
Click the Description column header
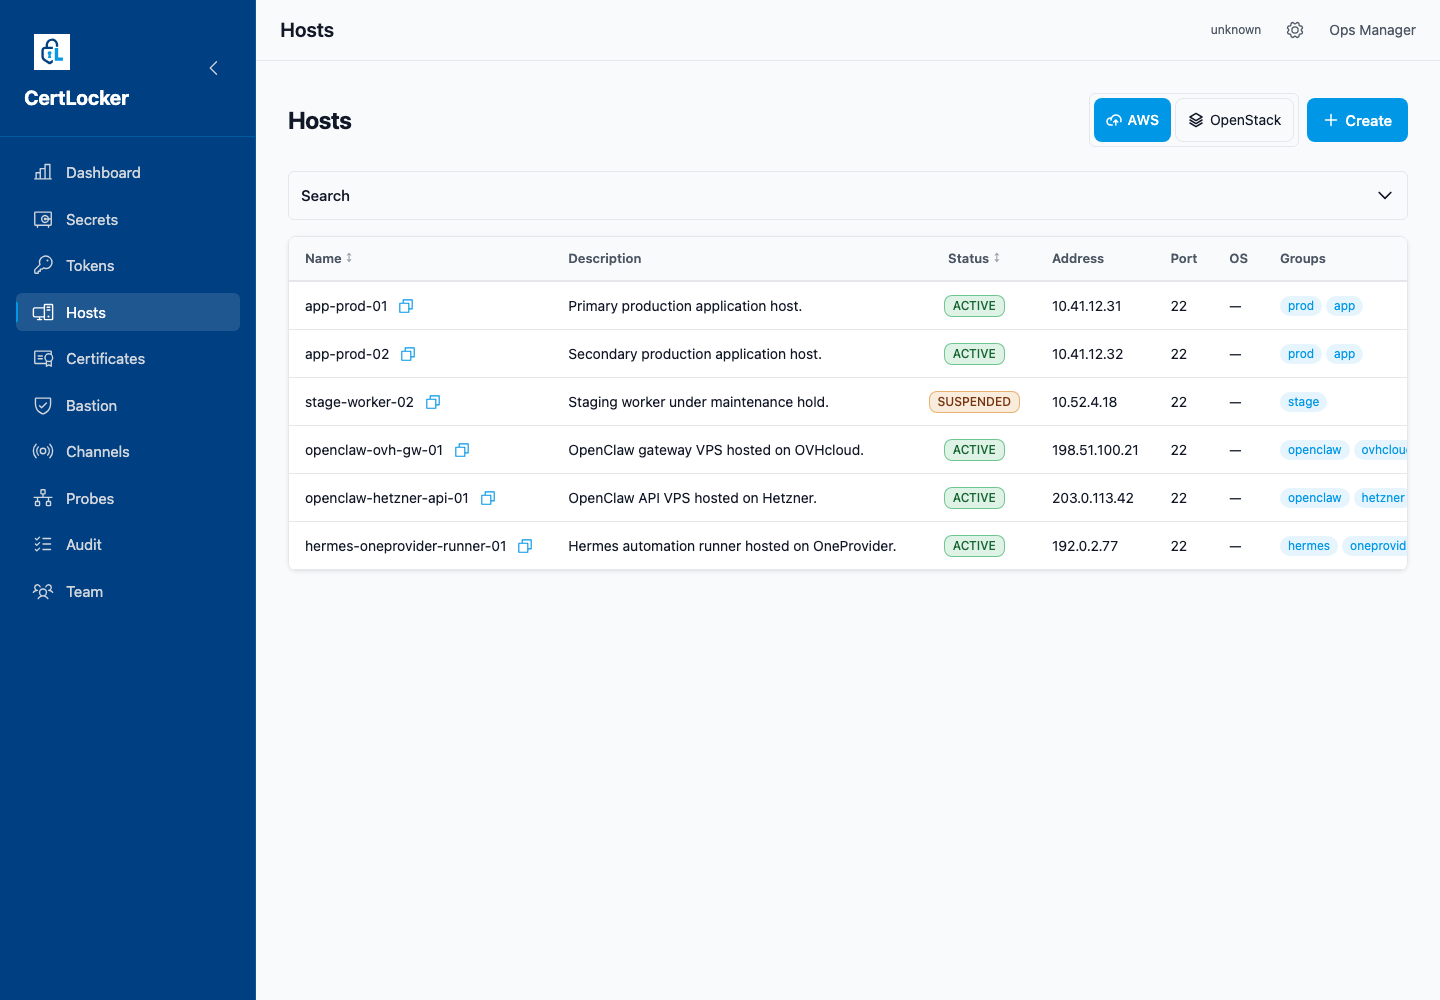pyautogui.click(x=604, y=258)
